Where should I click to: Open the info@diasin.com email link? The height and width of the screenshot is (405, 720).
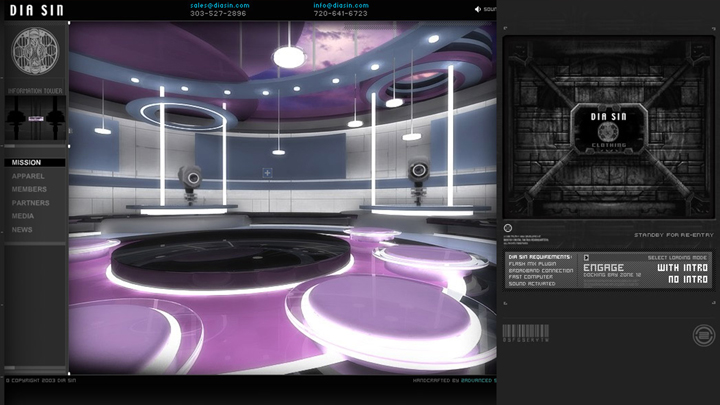click(x=341, y=6)
